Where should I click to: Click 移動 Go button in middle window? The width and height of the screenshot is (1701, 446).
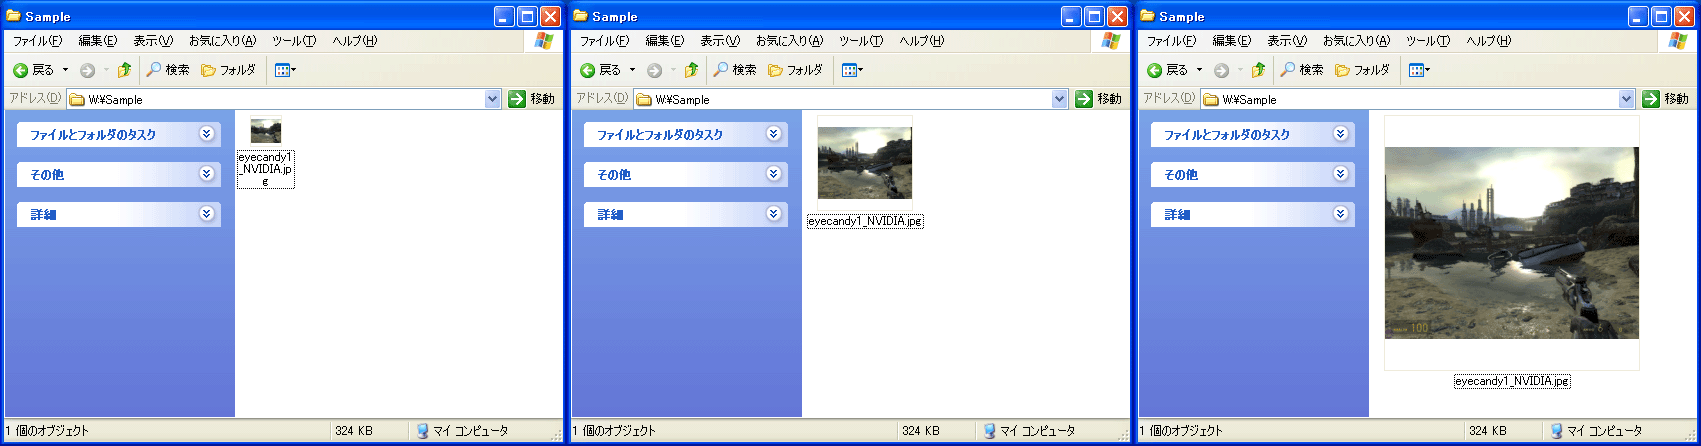pyautogui.click(x=1098, y=99)
